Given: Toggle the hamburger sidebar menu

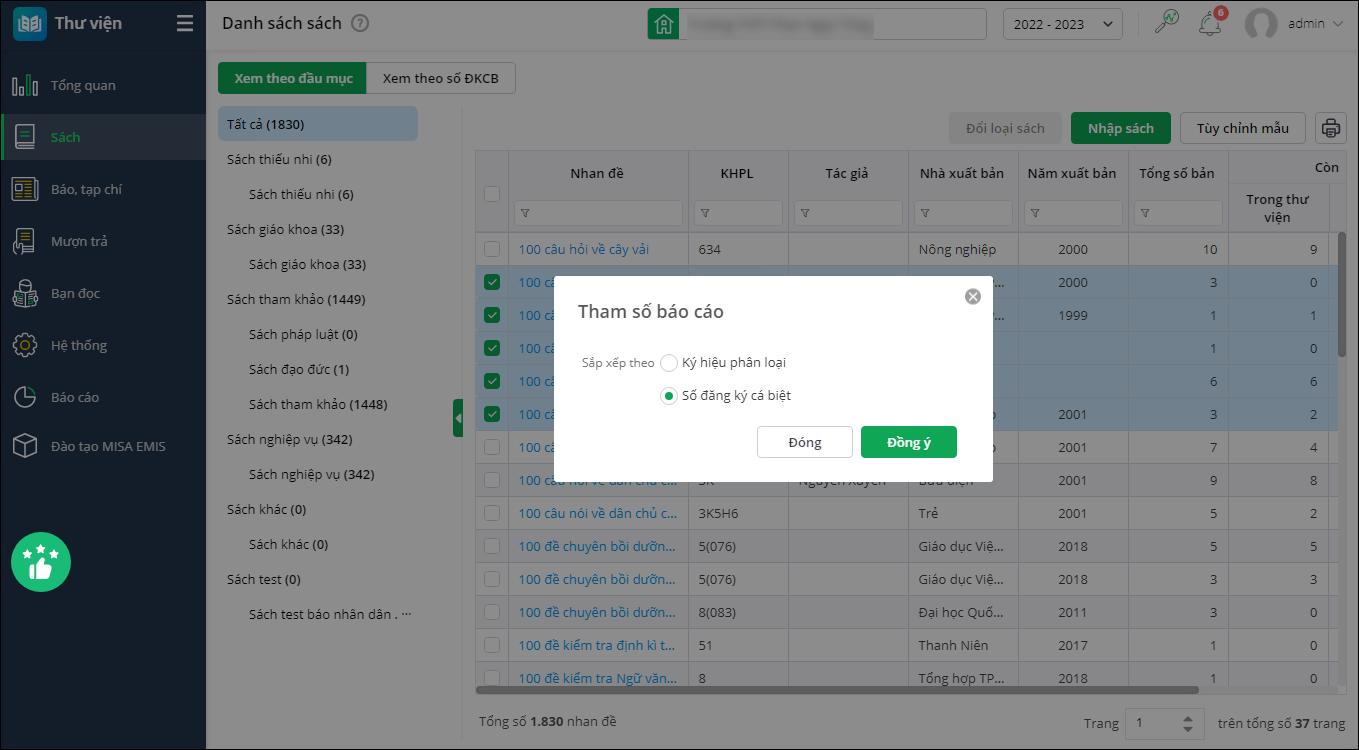Looking at the screenshot, I should pyautogui.click(x=185, y=23).
